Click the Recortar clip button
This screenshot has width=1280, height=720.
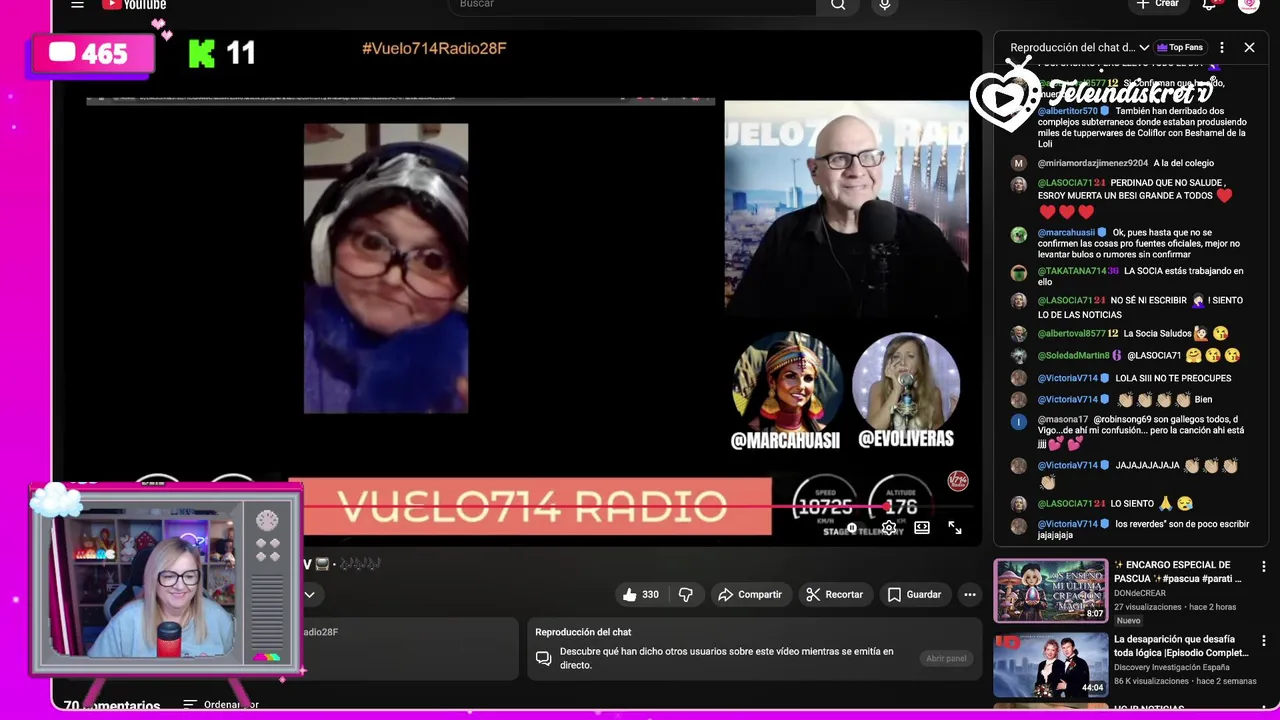[x=835, y=594]
